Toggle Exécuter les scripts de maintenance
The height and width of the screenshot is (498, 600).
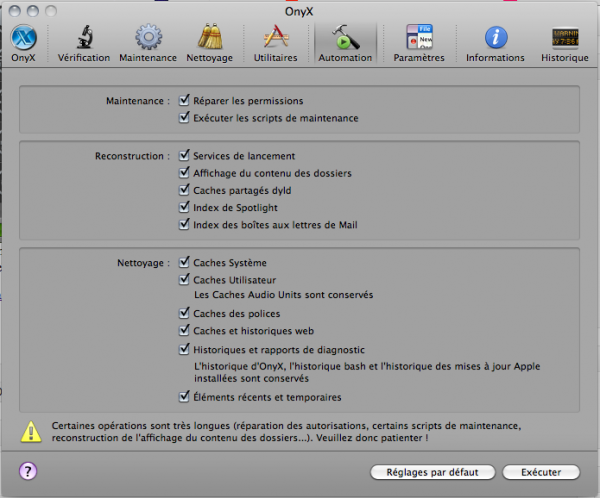184,118
